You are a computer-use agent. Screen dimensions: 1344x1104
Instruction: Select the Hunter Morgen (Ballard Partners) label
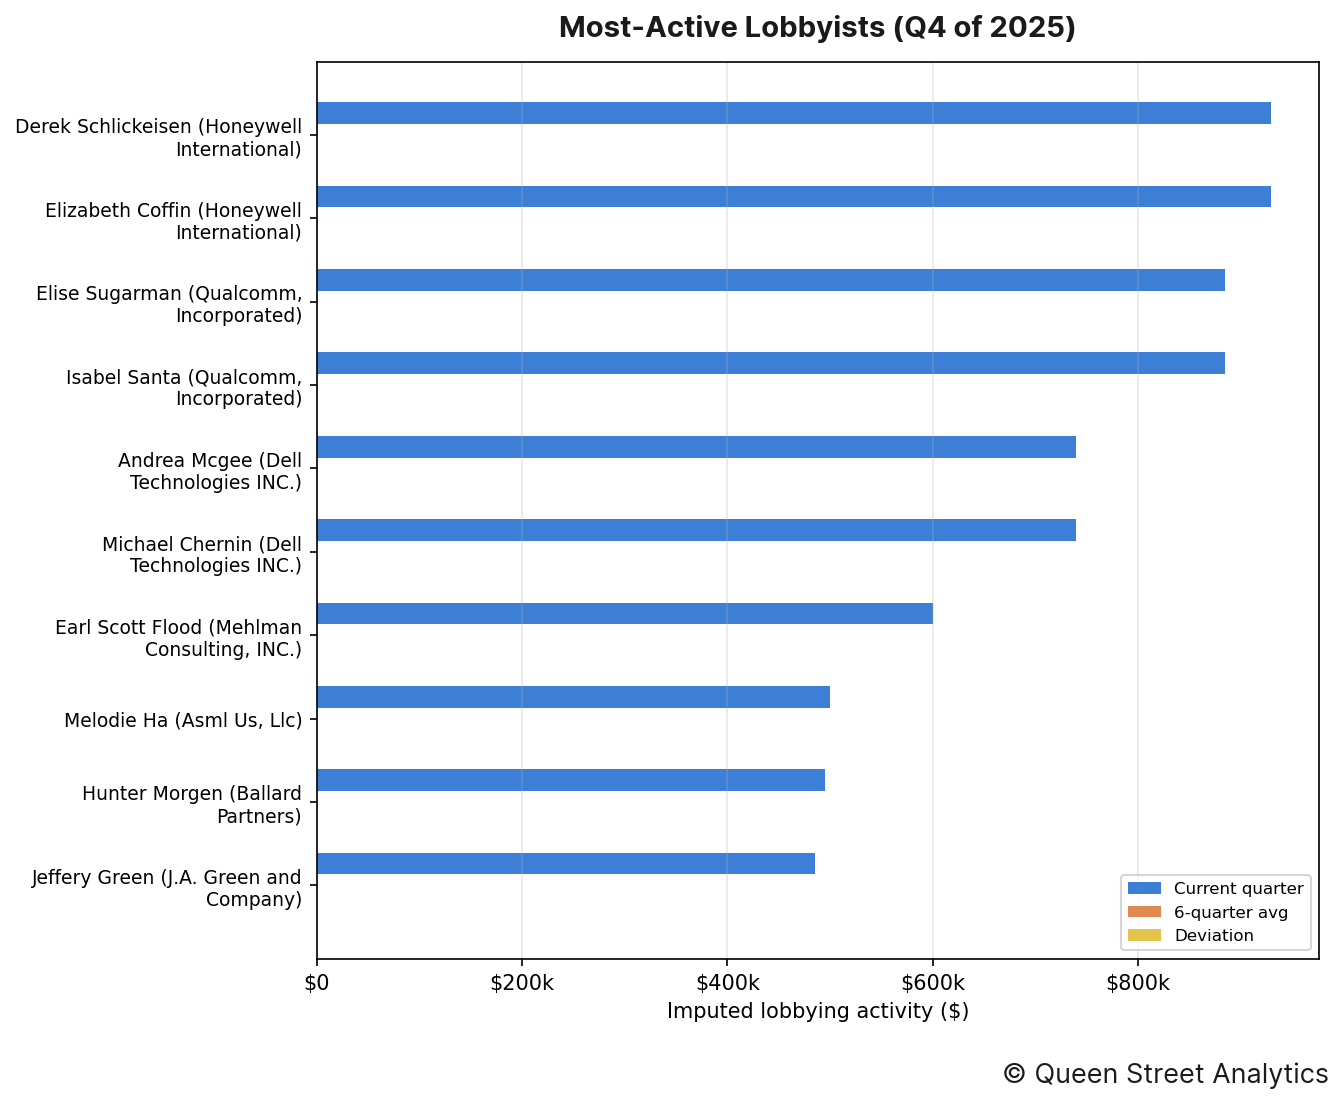click(x=192, y=805)
